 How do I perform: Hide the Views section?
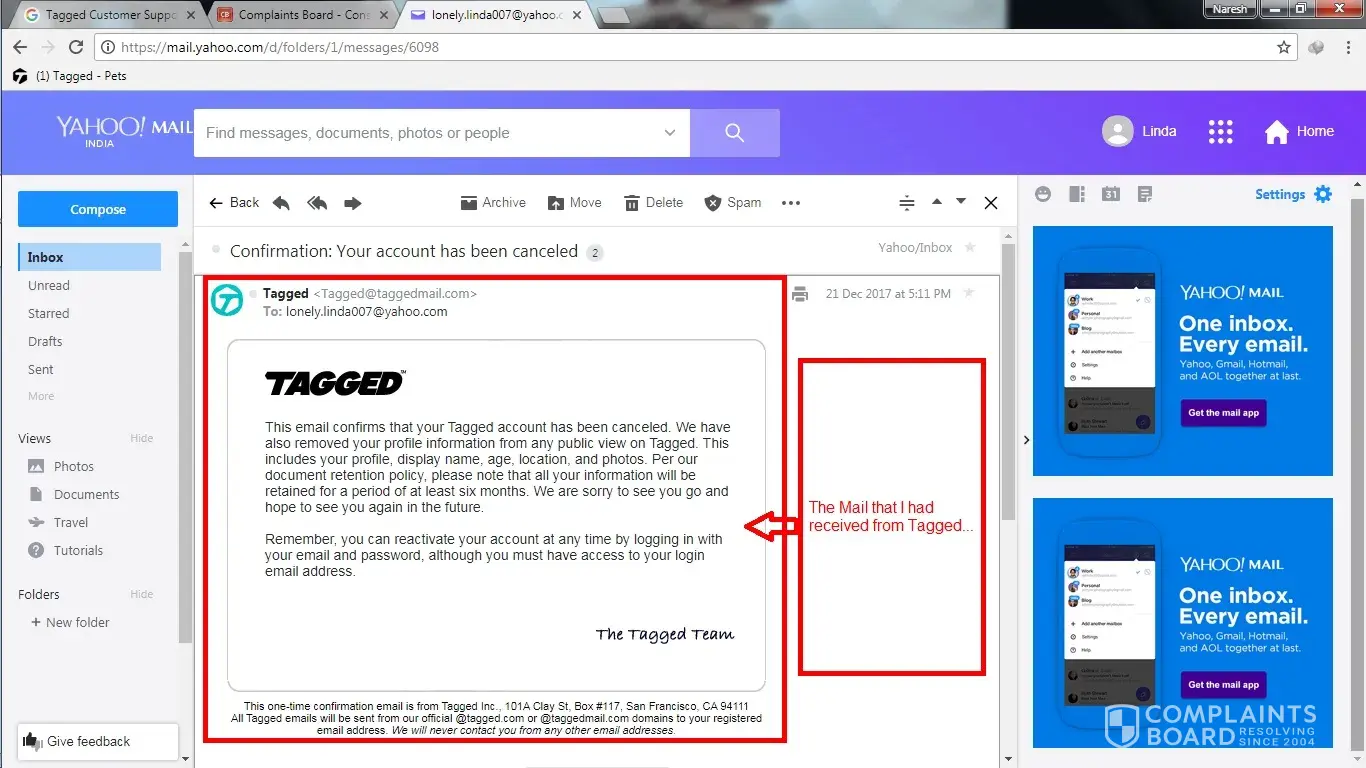click(141, 438)
